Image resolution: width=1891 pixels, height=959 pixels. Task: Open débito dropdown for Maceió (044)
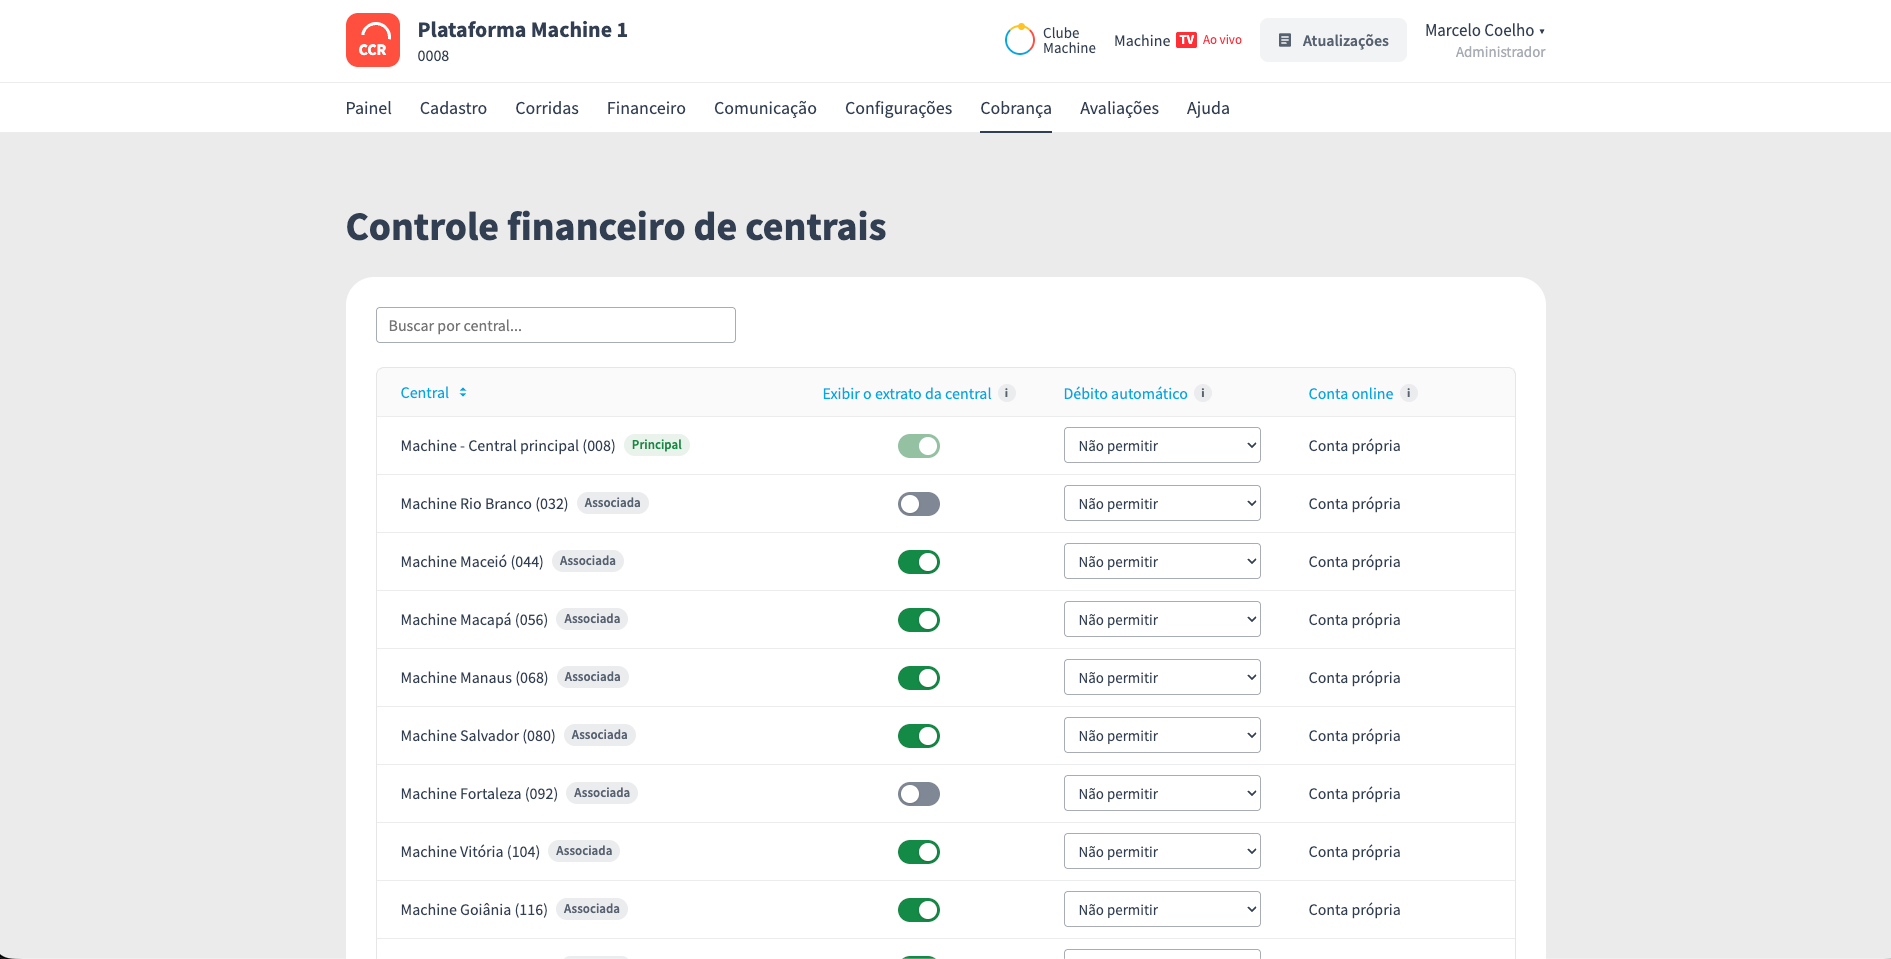pyautogui.click(x=1162, y=561)
